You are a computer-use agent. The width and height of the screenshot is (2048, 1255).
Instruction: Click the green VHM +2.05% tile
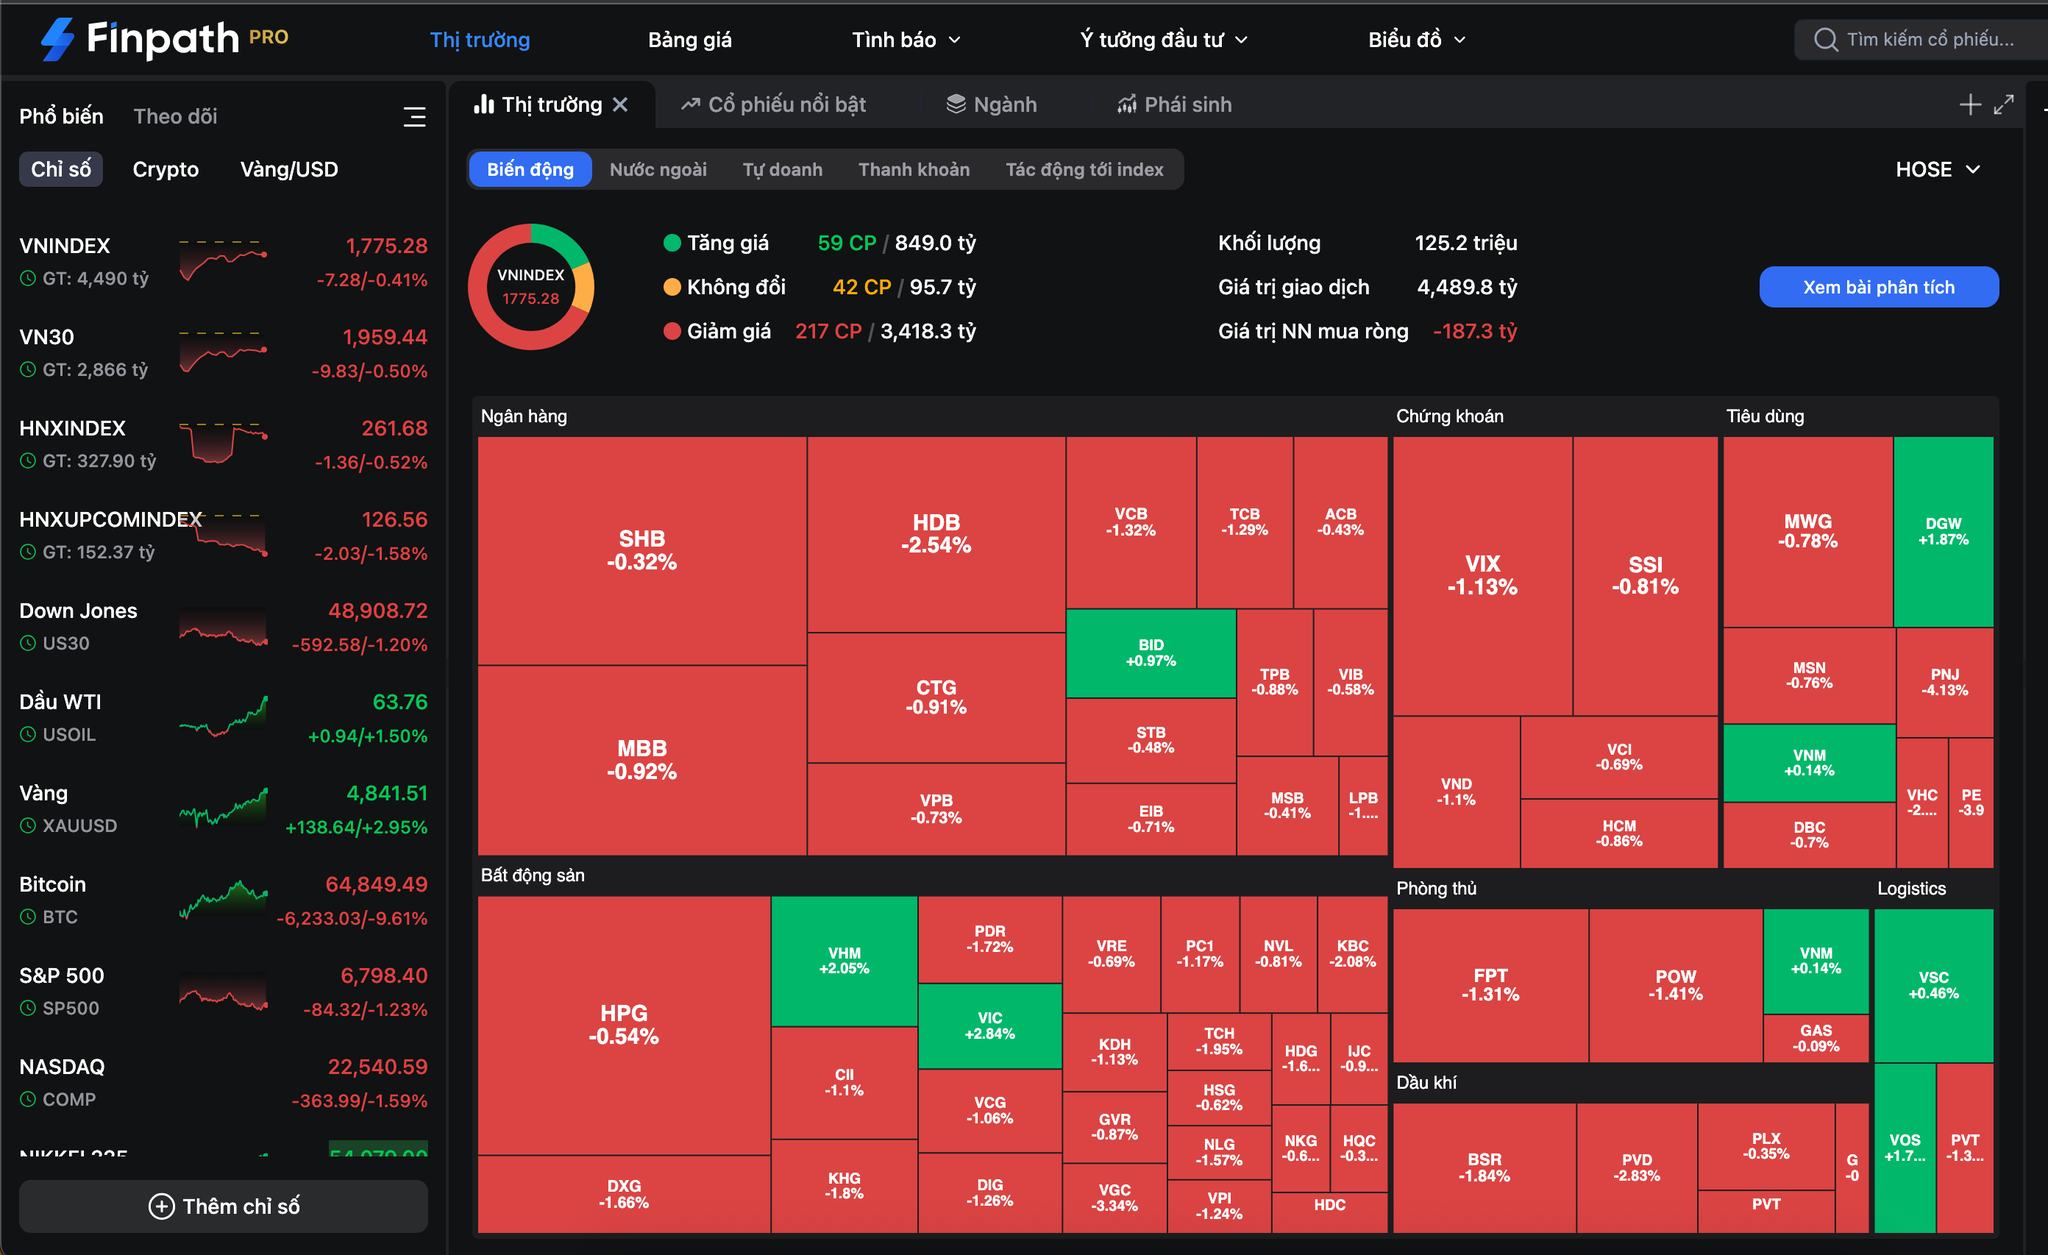844,961
